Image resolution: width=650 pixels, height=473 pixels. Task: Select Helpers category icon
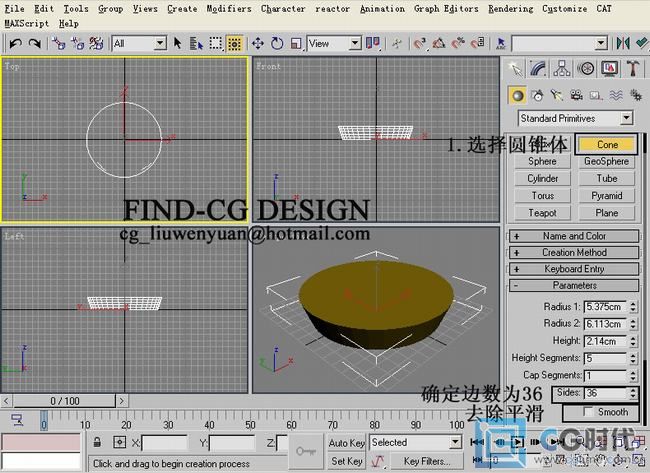click(x=596, y=96)
